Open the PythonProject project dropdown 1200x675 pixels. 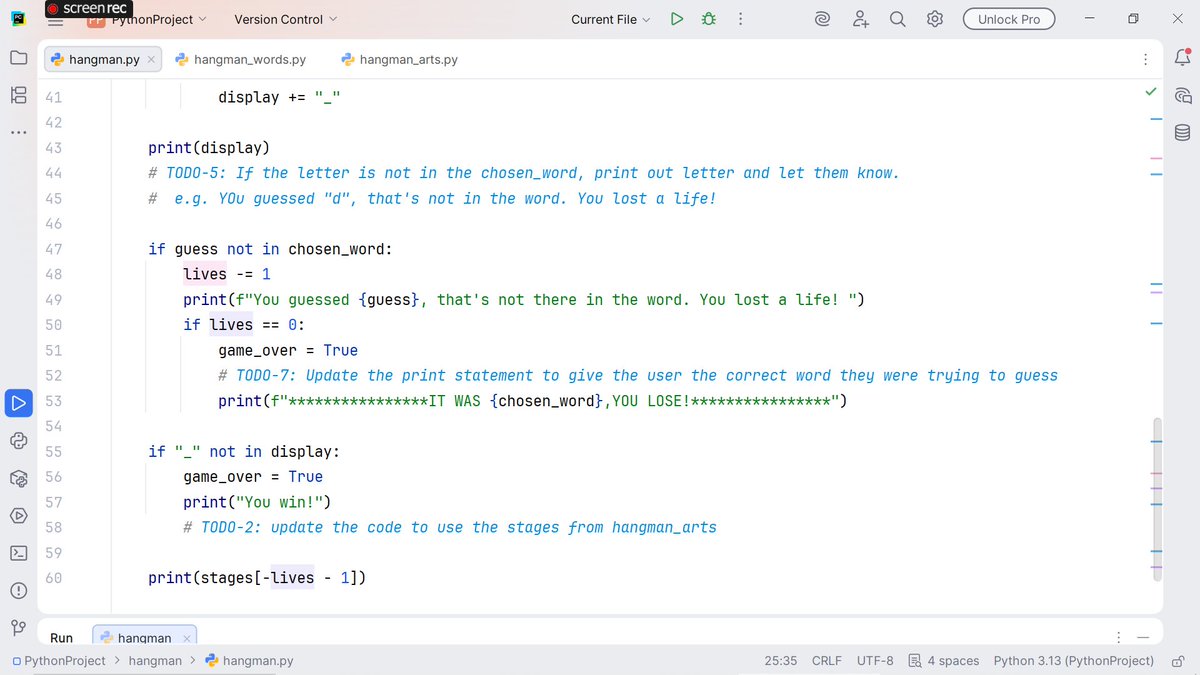tap(148, 19)
